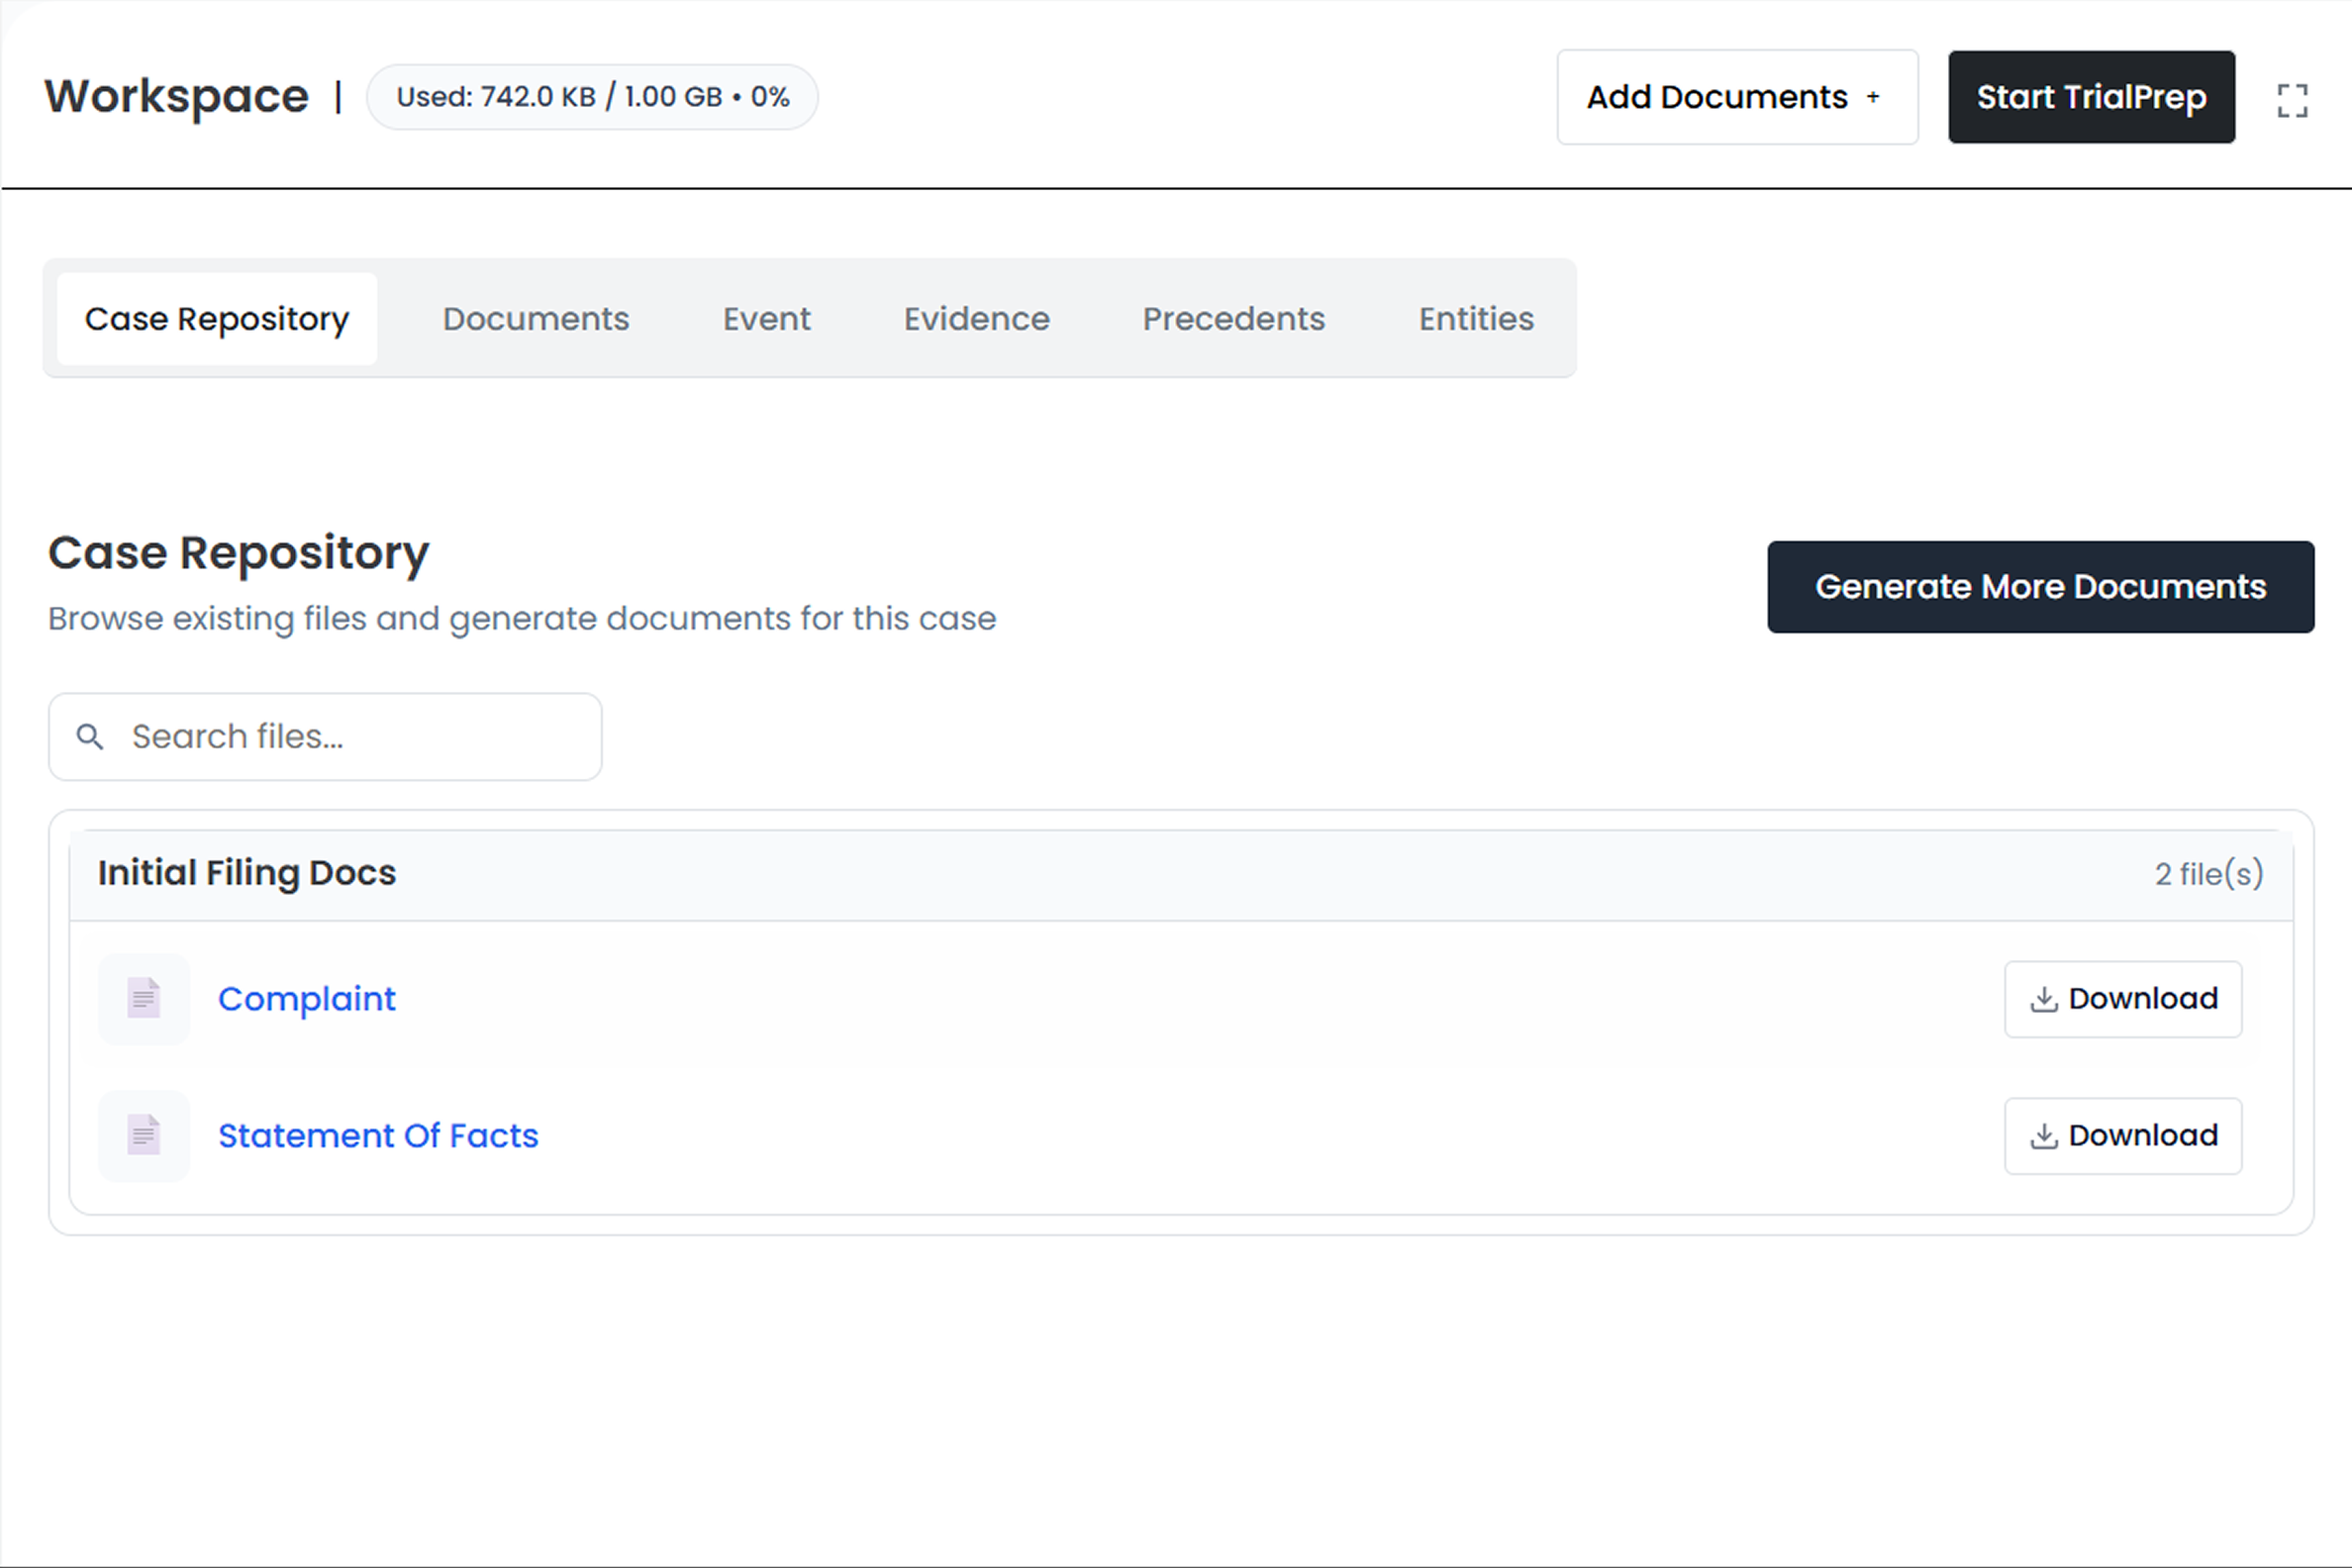Click the storage usage badge
The width and height of the screenshot is (2352, 1568).
click(592, 97)
